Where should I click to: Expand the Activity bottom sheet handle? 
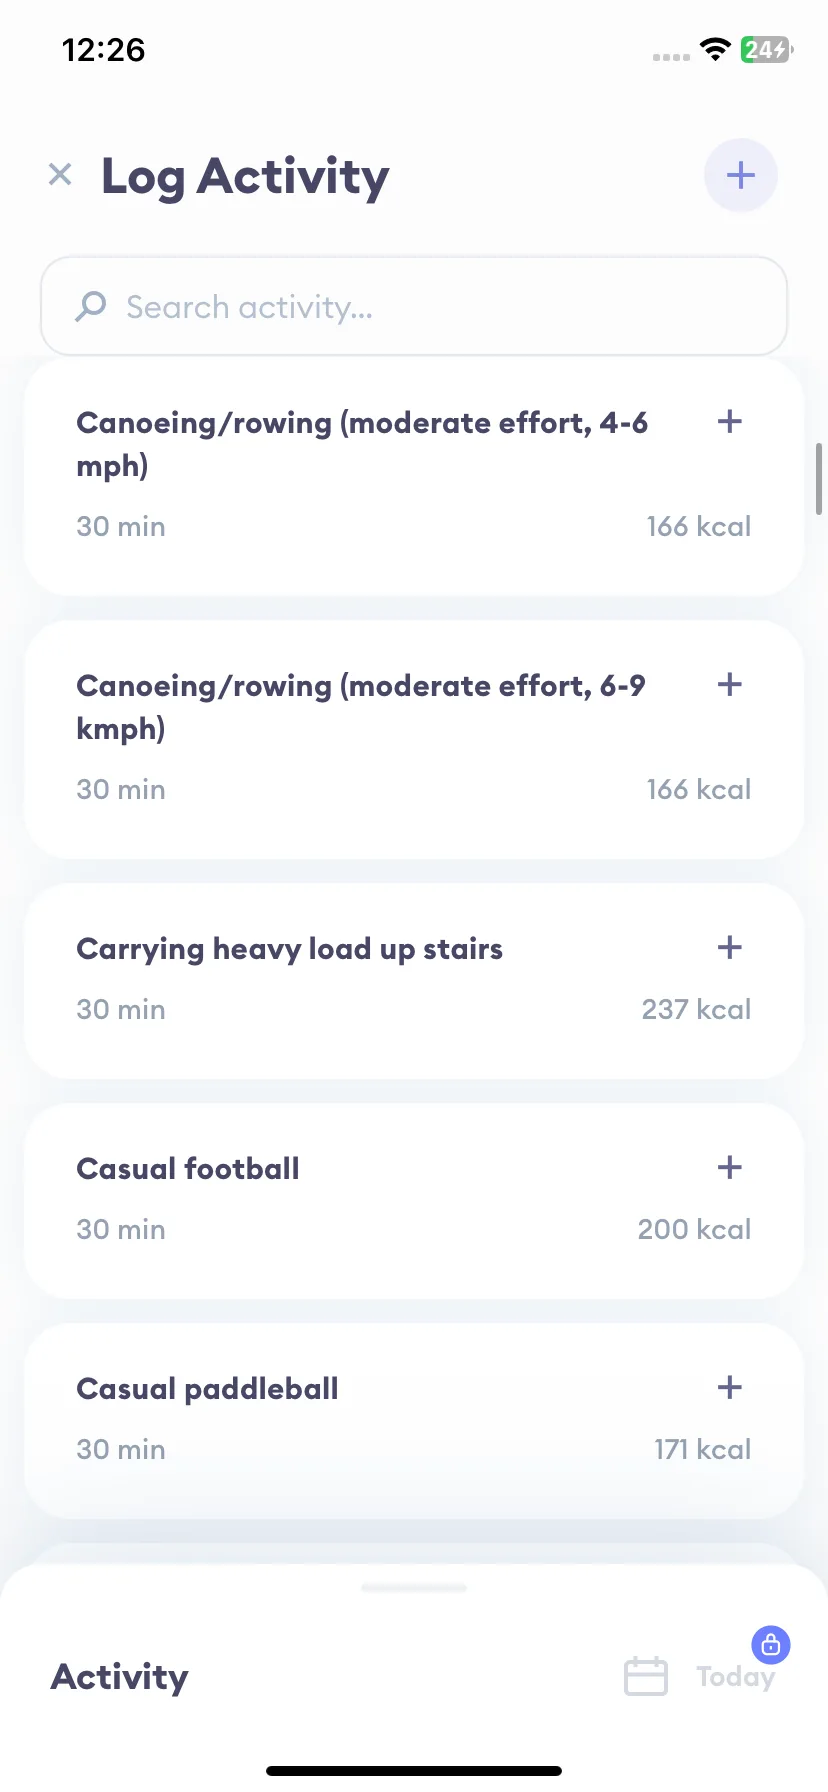(414, 1587)
